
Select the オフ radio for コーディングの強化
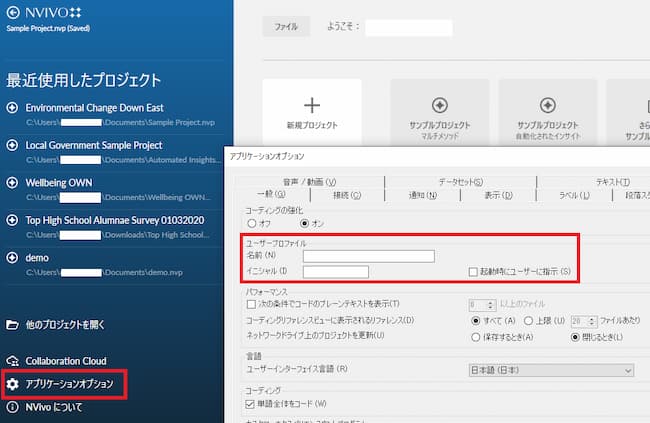pyautogui.click(x=252, y=224)
